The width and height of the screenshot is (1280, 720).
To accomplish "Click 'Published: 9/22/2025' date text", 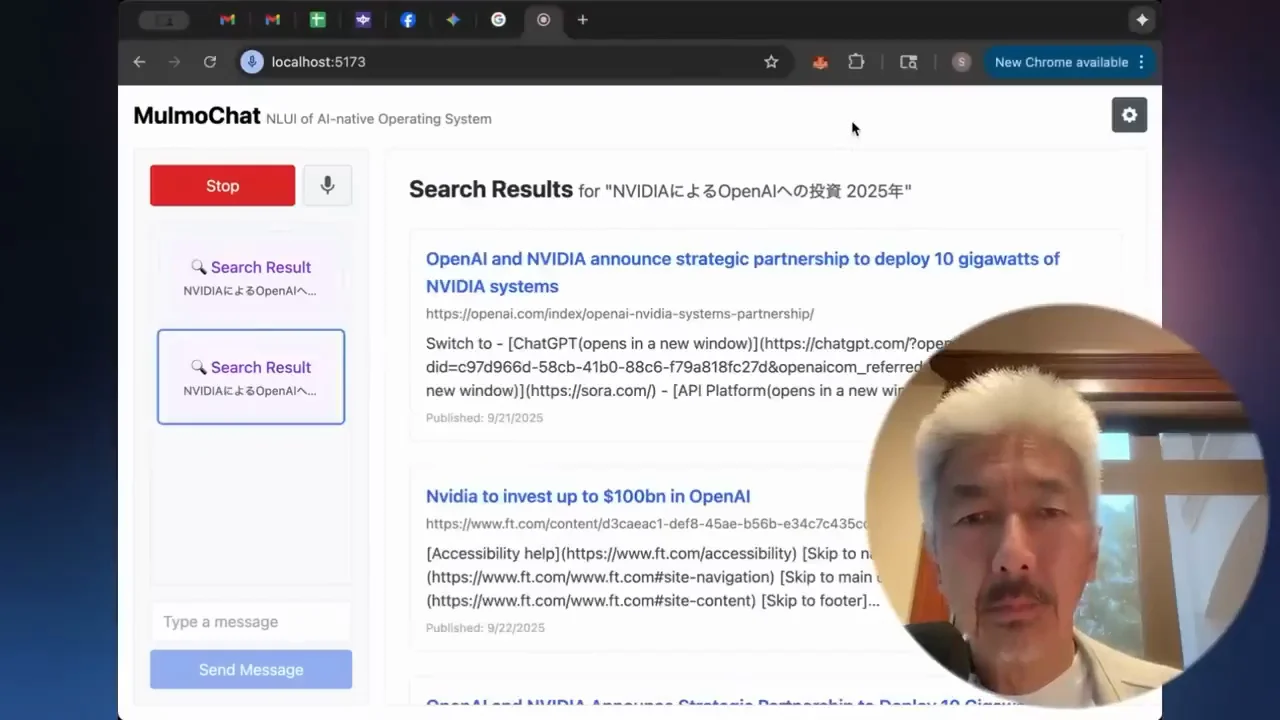I will (x=485, y=628).
